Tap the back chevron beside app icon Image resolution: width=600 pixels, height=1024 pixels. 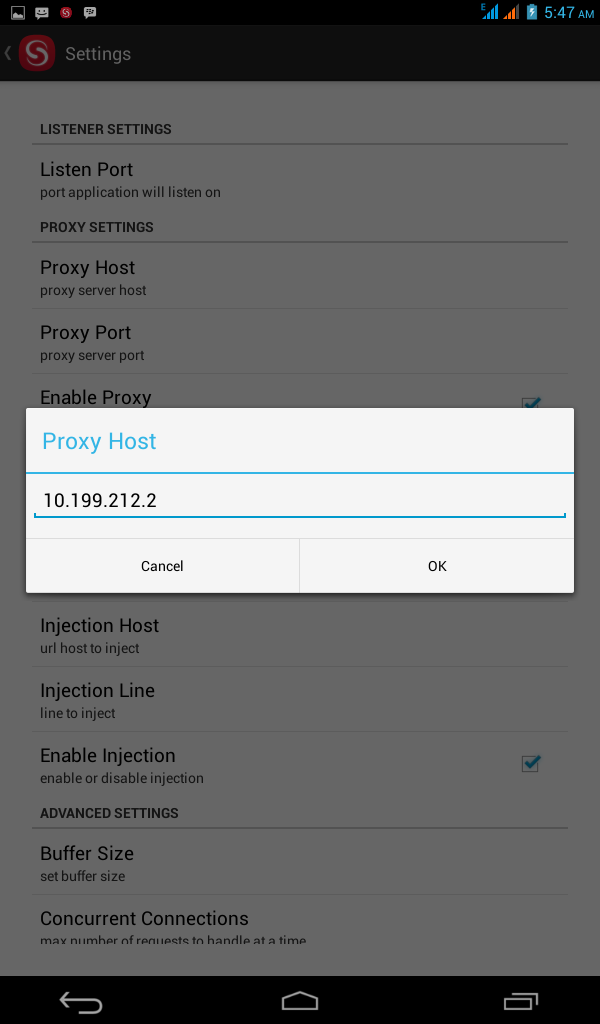click(8, 53)
